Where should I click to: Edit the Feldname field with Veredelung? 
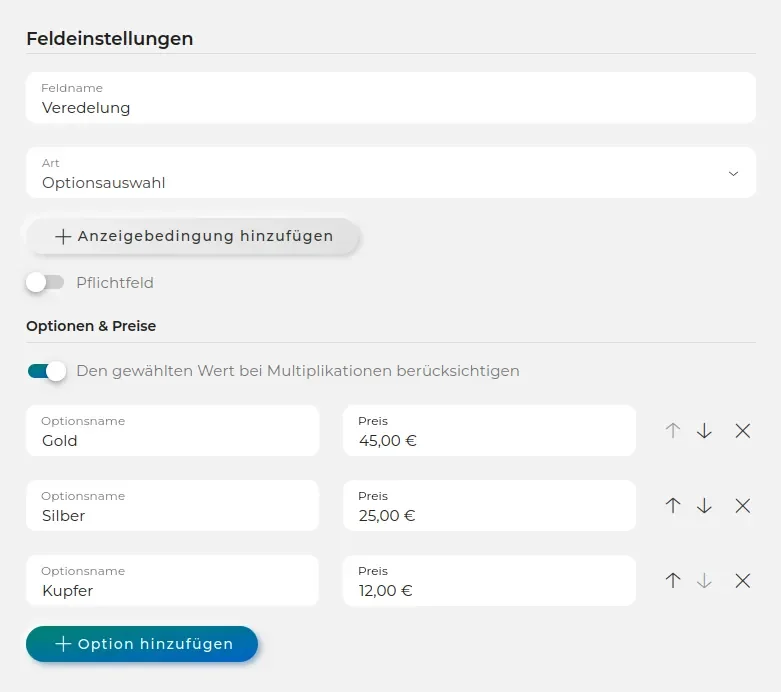pyautogui.click(x=391, y=98)
